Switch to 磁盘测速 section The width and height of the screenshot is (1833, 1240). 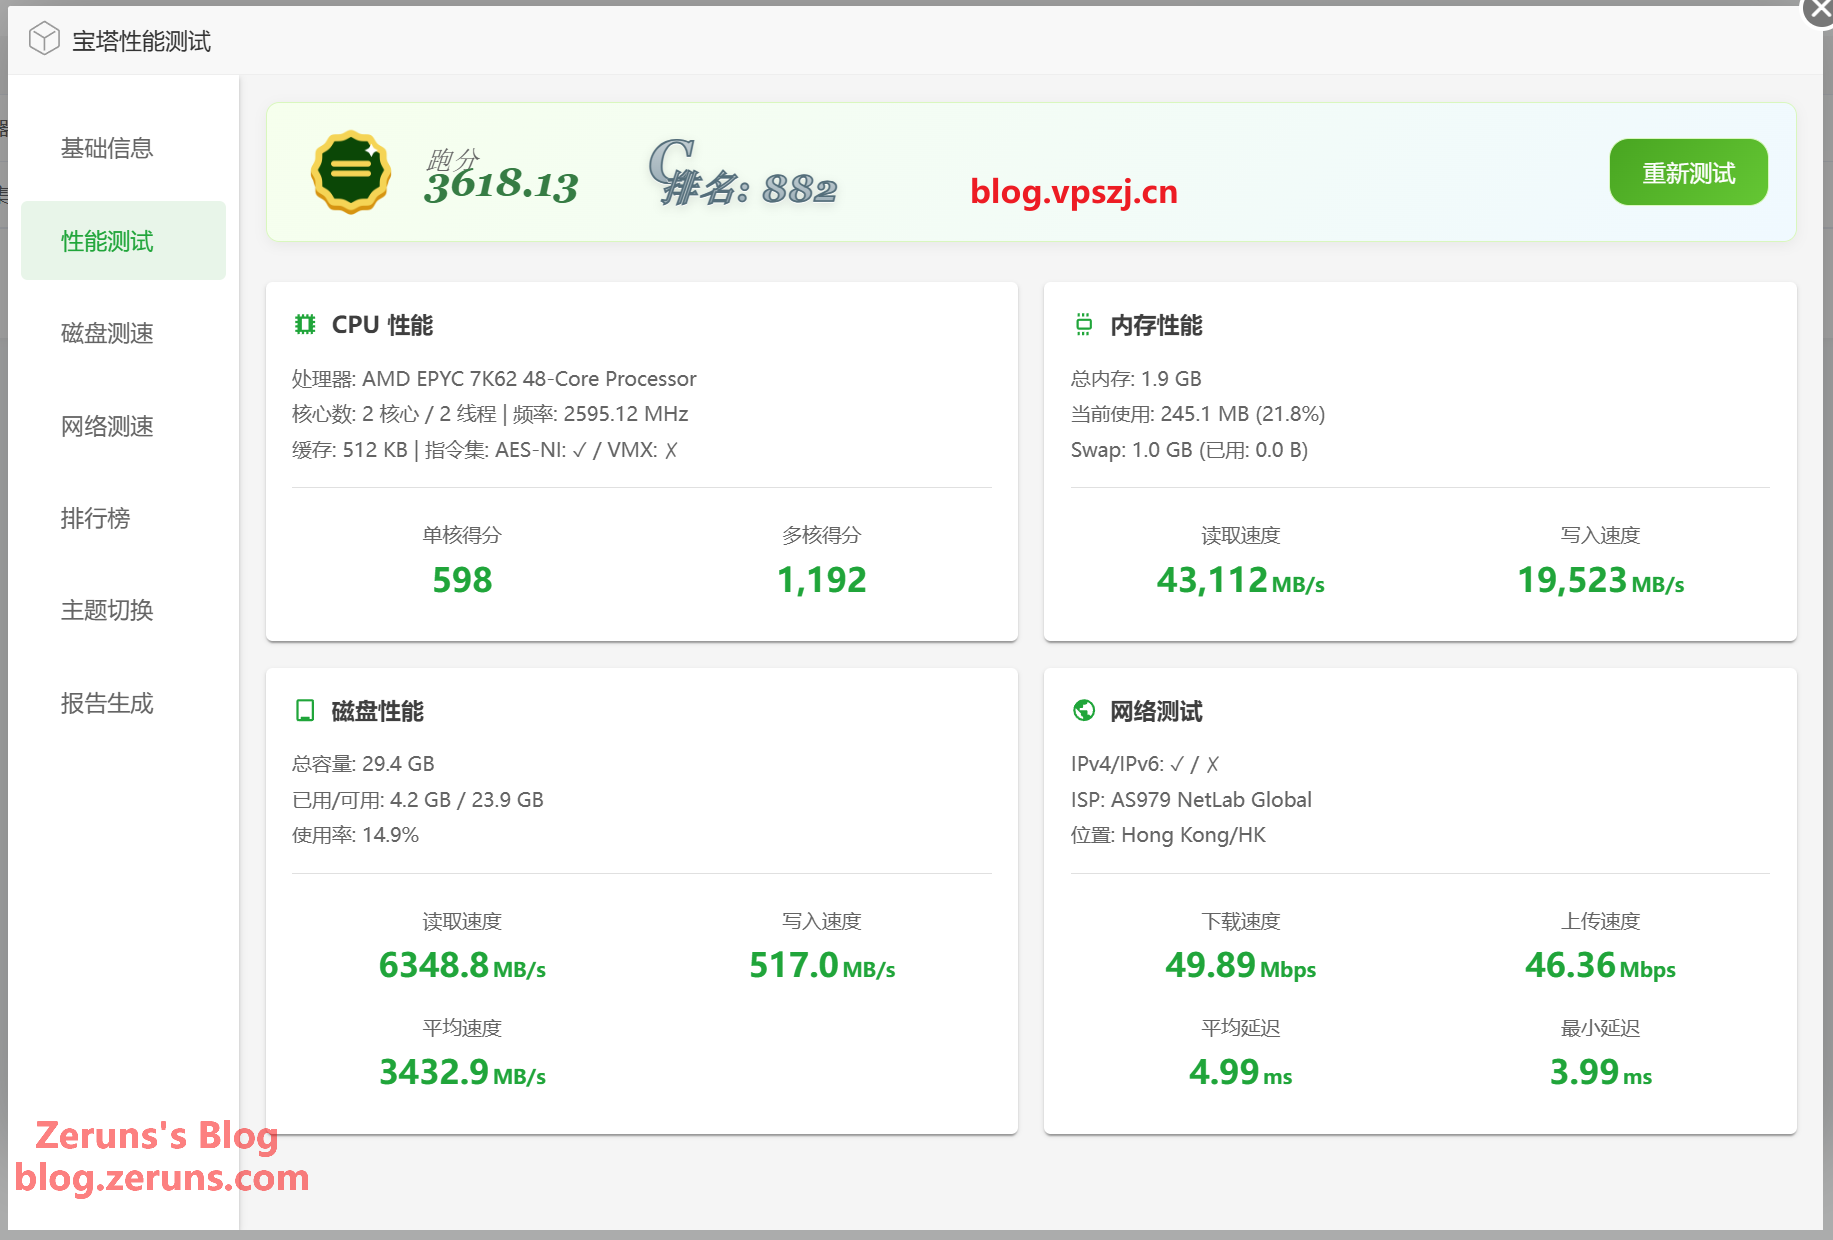(x=107, y=333)
